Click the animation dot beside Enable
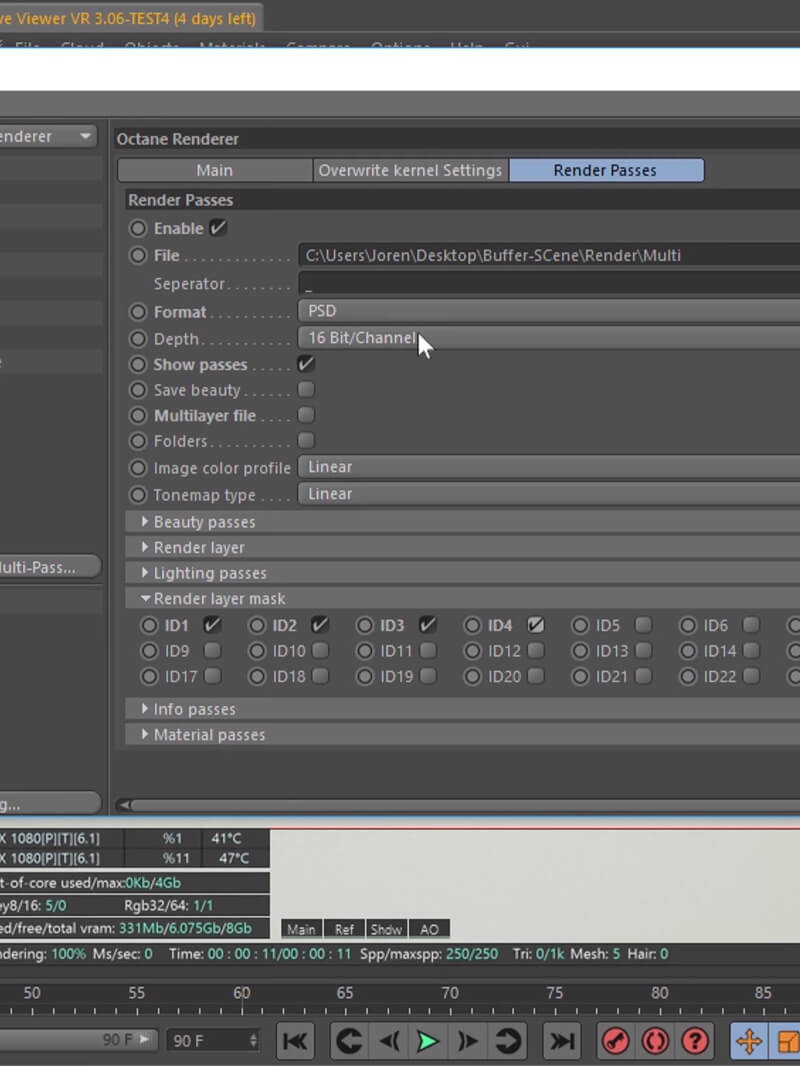800x1066 pixels. coord(138,228)
